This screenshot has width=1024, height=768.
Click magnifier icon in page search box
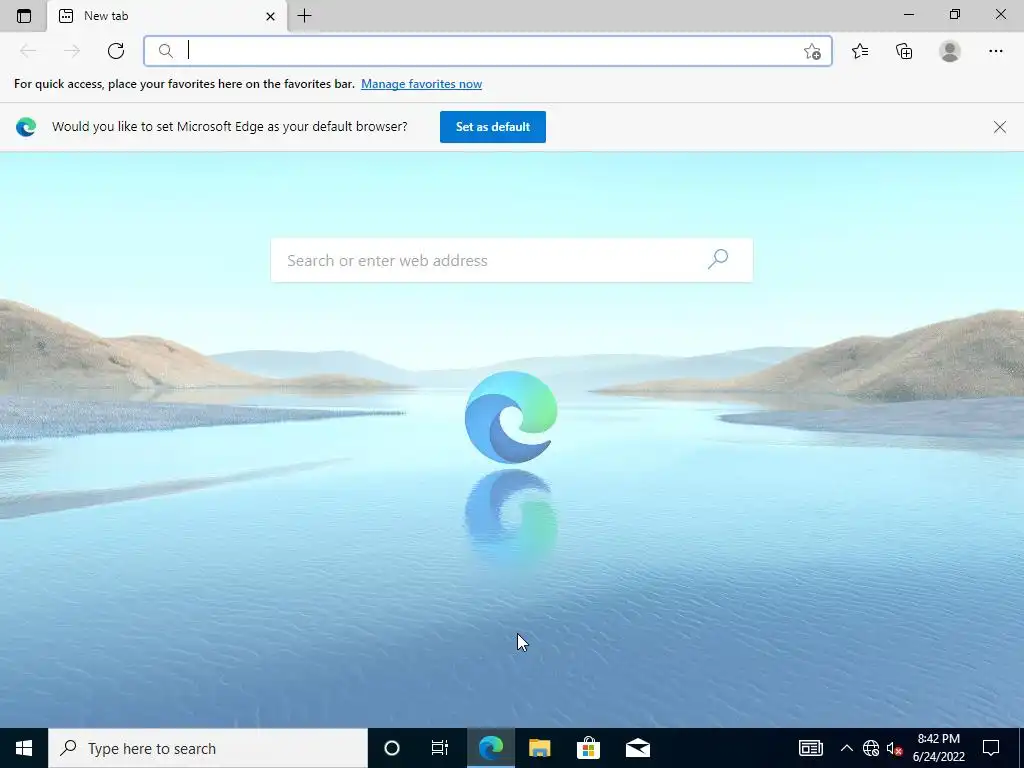[717, 259]
